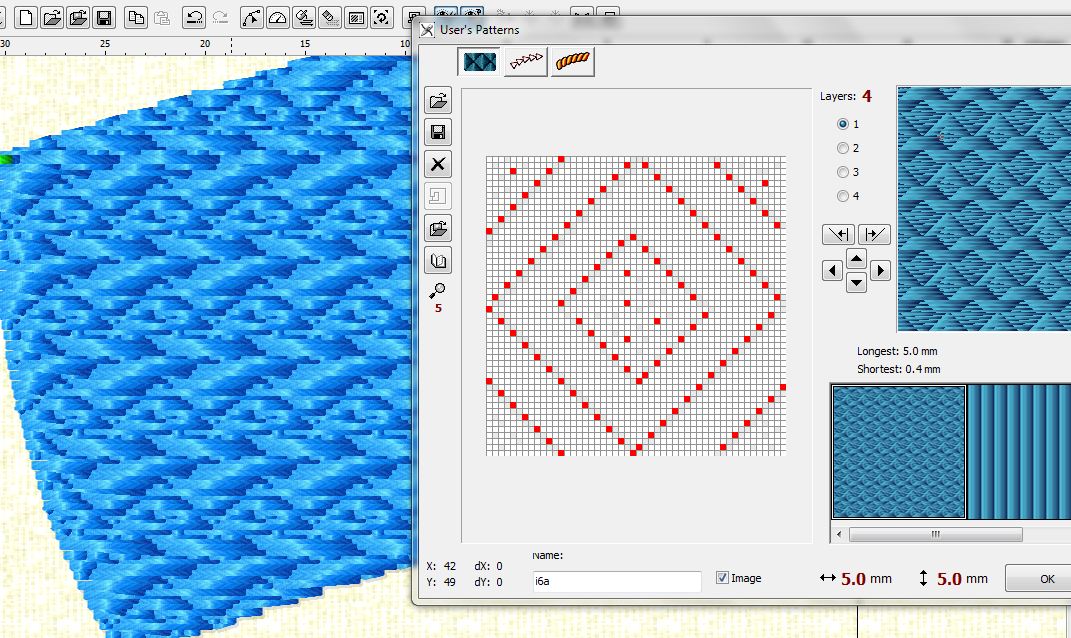Click left arrow of thumbnail scrollbar

(839, 534)
